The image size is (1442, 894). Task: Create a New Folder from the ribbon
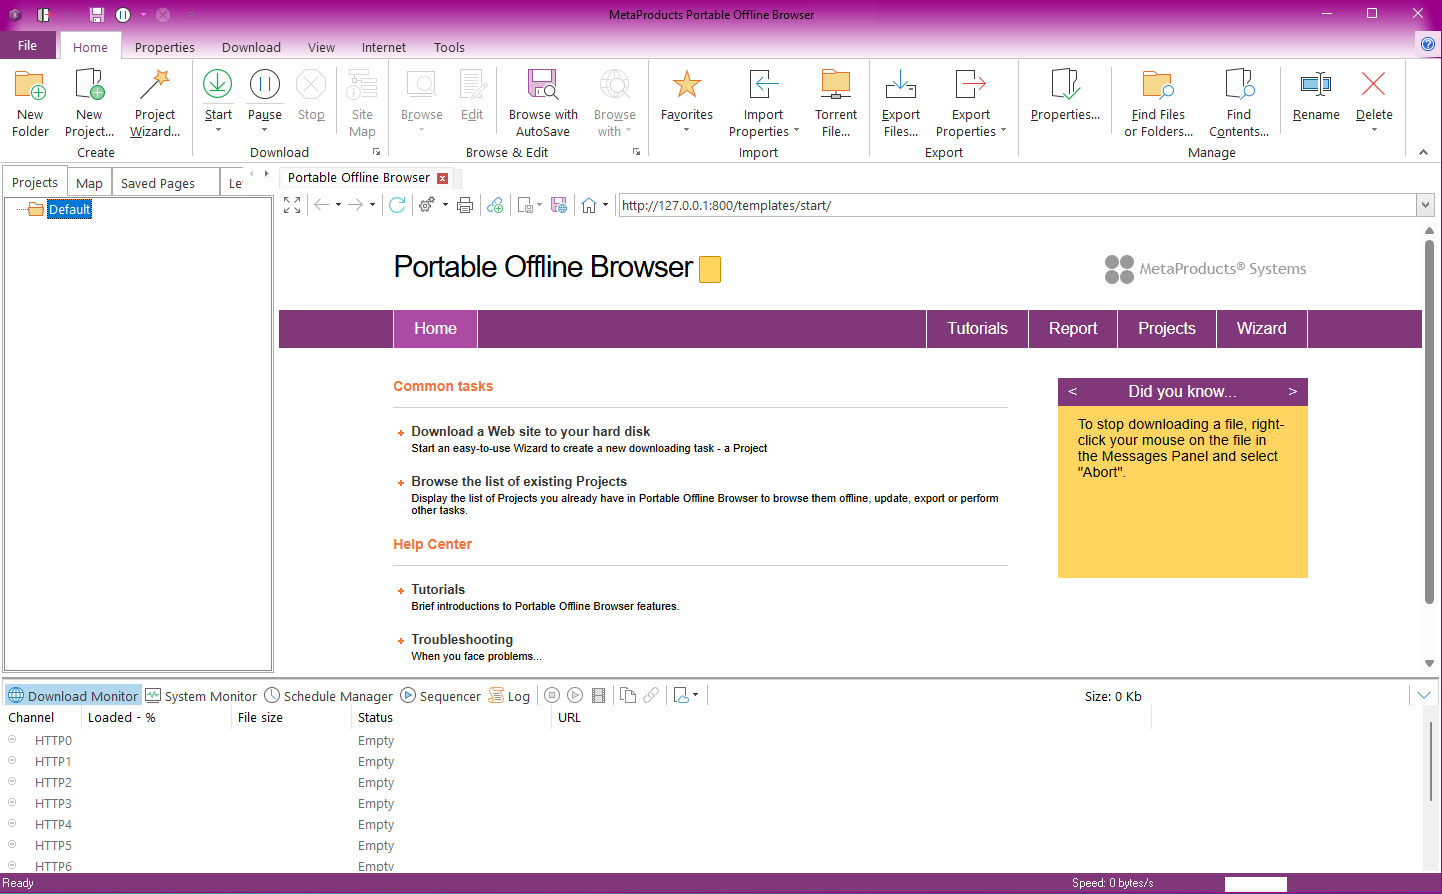(30, 103)
